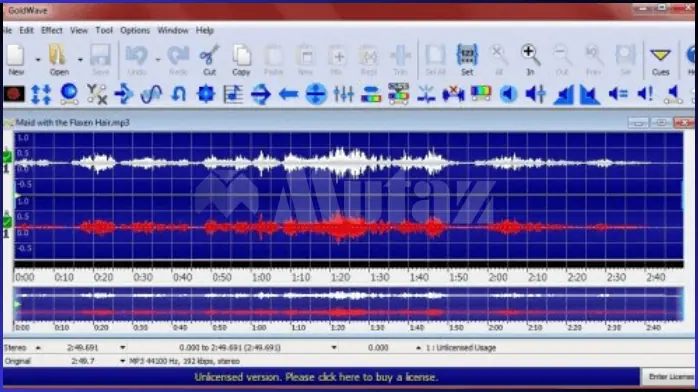Apply the left-arrow Reverse effect

click(288, 94)
